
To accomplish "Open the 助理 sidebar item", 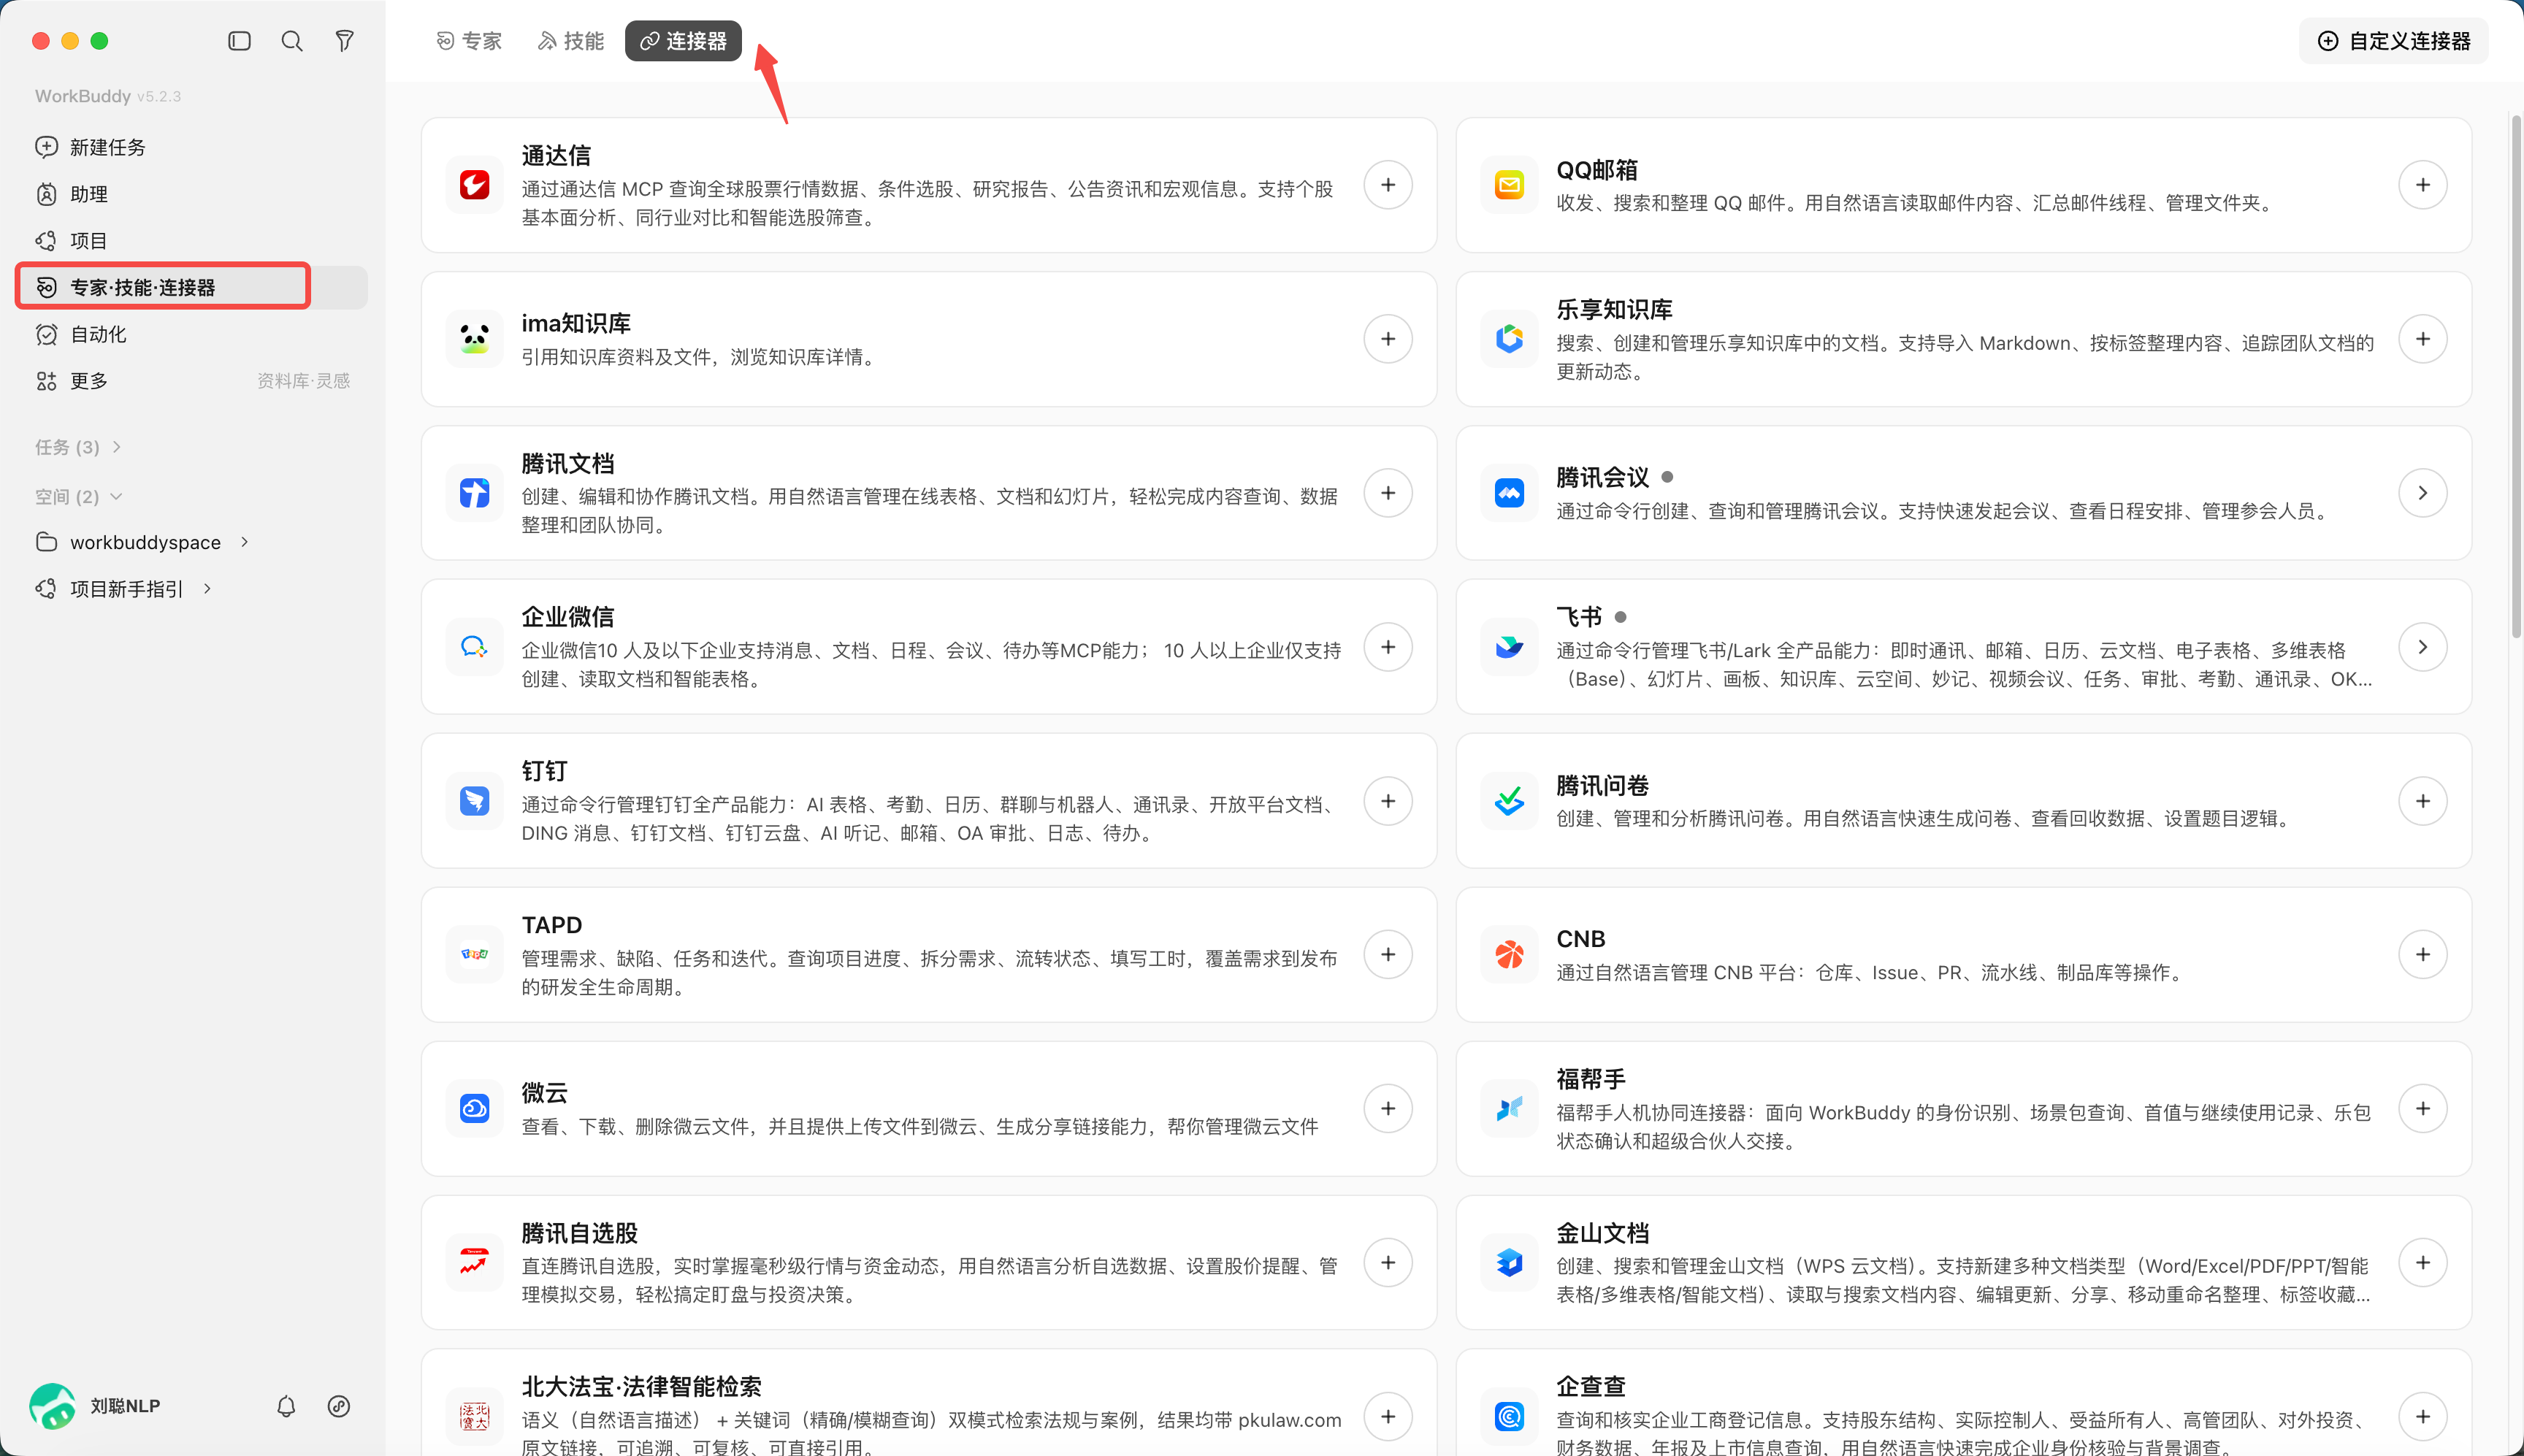I will (192, 194).
